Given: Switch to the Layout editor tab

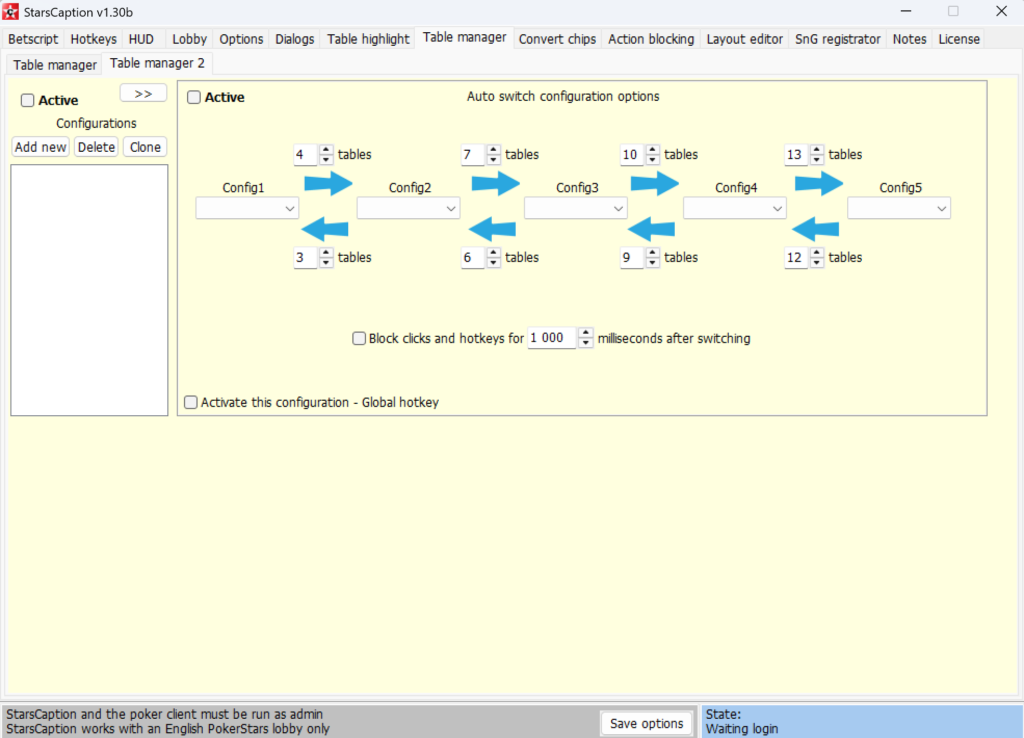Looking at the screenshot, I should point(744,39).
